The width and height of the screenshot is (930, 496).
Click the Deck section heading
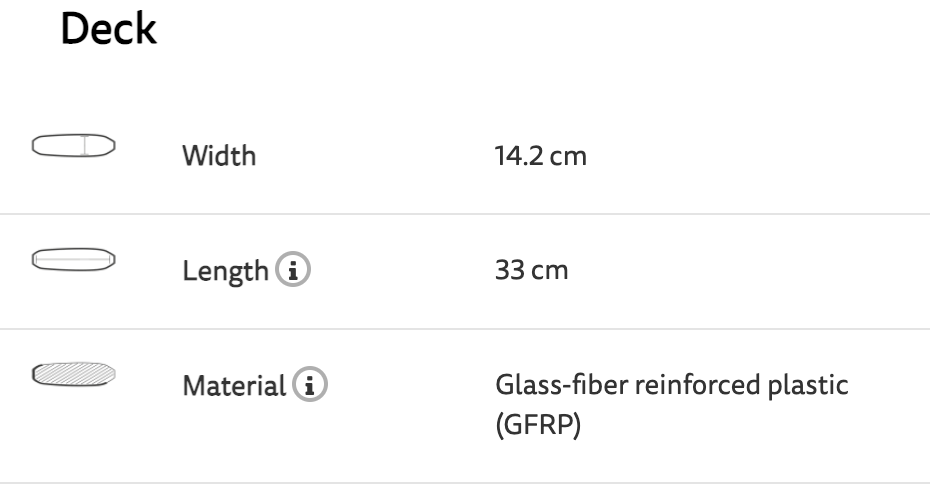(109, 31)
